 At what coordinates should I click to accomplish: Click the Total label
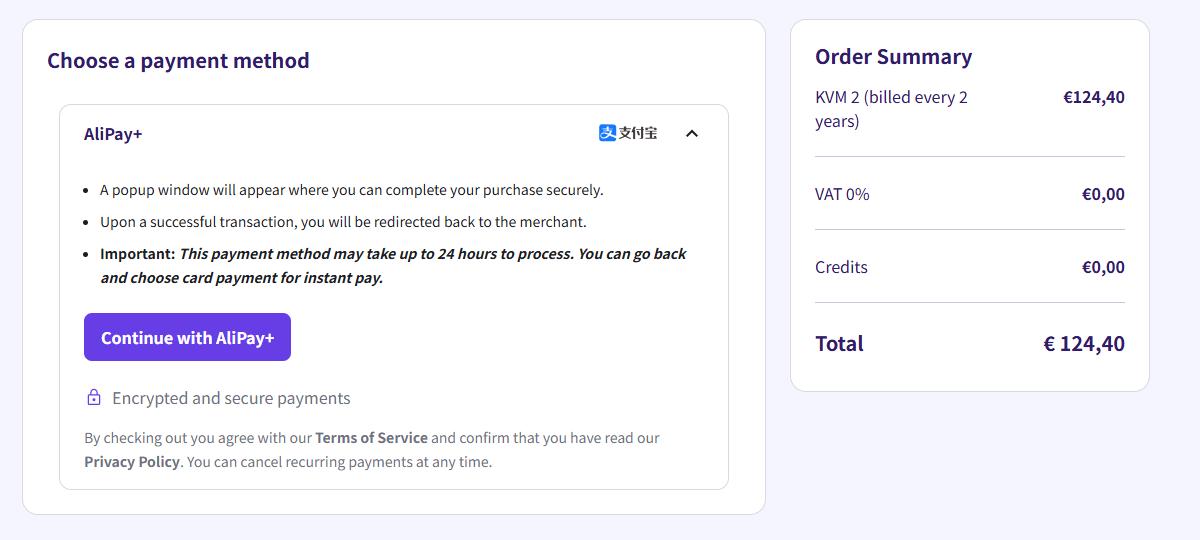click(x=839, y=344)
